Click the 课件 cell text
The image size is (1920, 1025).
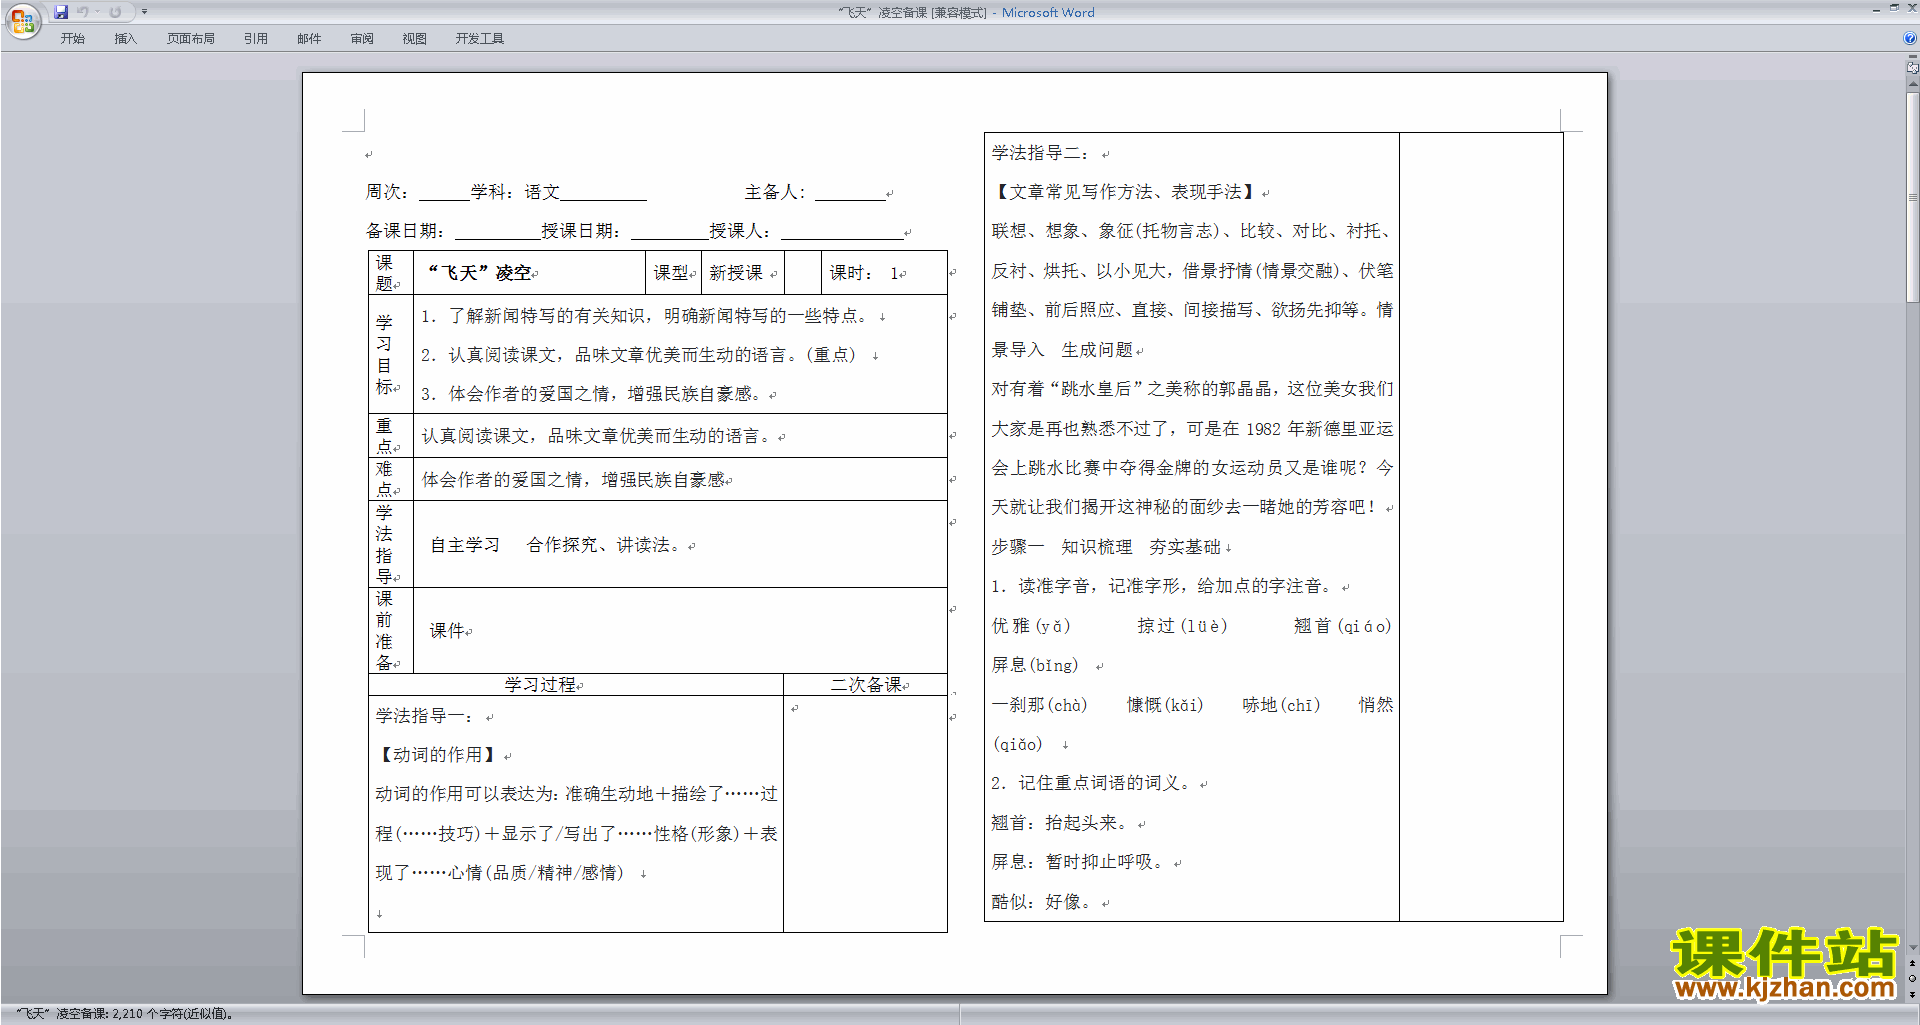447,631
